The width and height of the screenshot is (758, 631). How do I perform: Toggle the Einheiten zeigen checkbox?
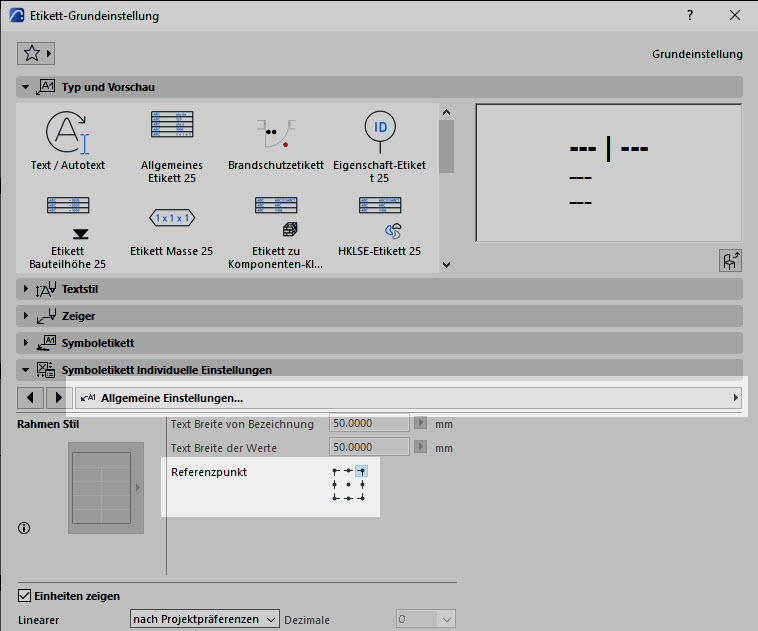point(24,596)
